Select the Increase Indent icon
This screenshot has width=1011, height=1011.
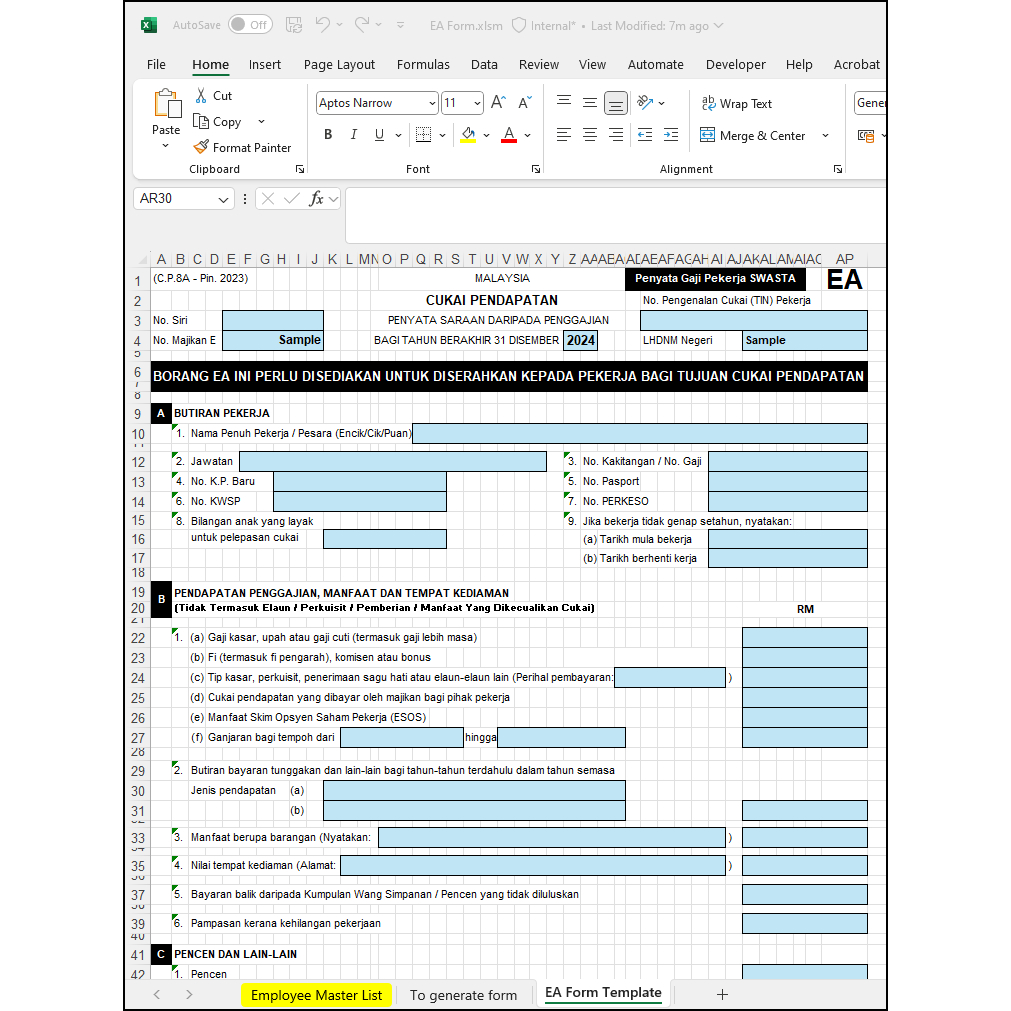pyautogui.click(x=670, y=134)
